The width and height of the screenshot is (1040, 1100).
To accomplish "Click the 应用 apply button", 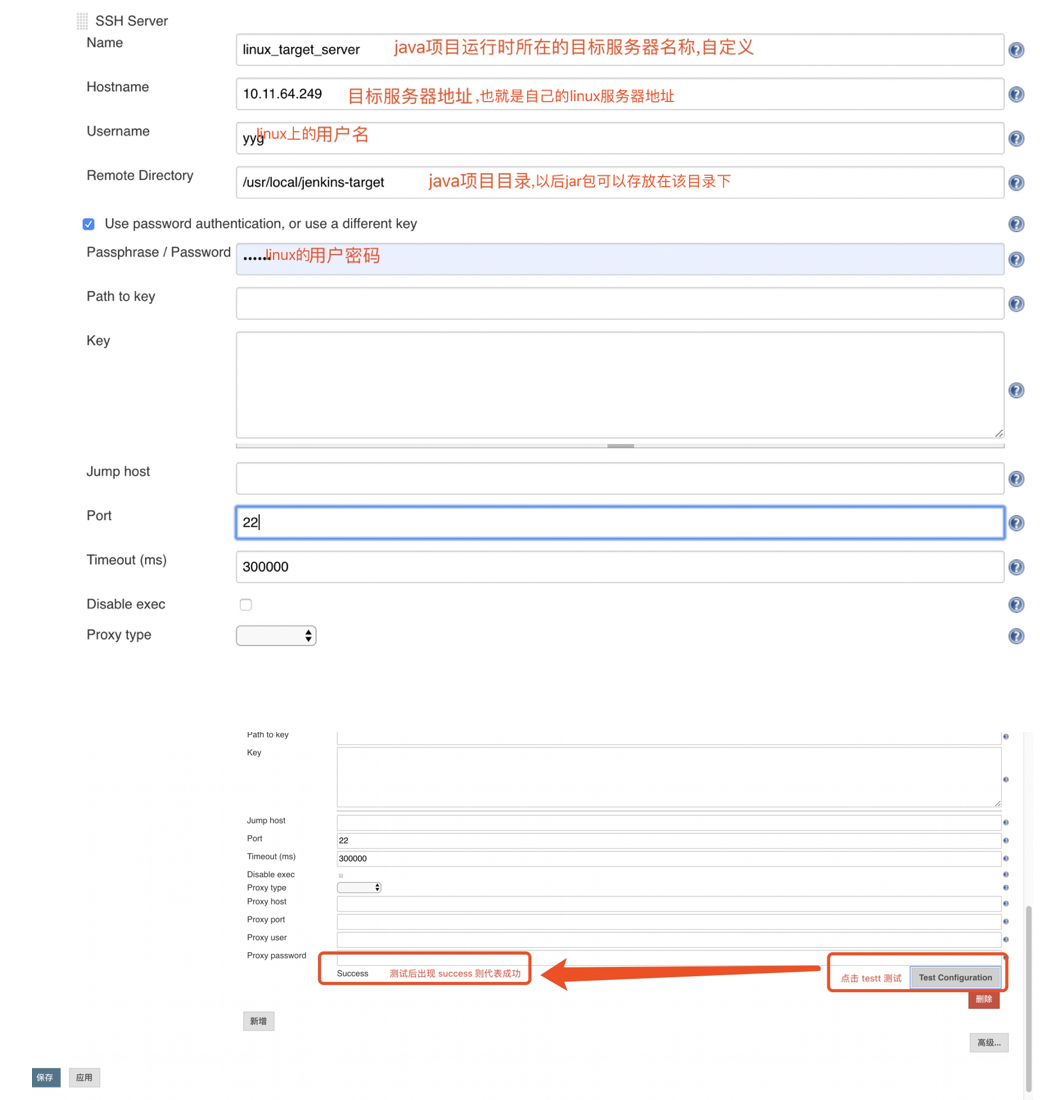I will click(84, 1078).
